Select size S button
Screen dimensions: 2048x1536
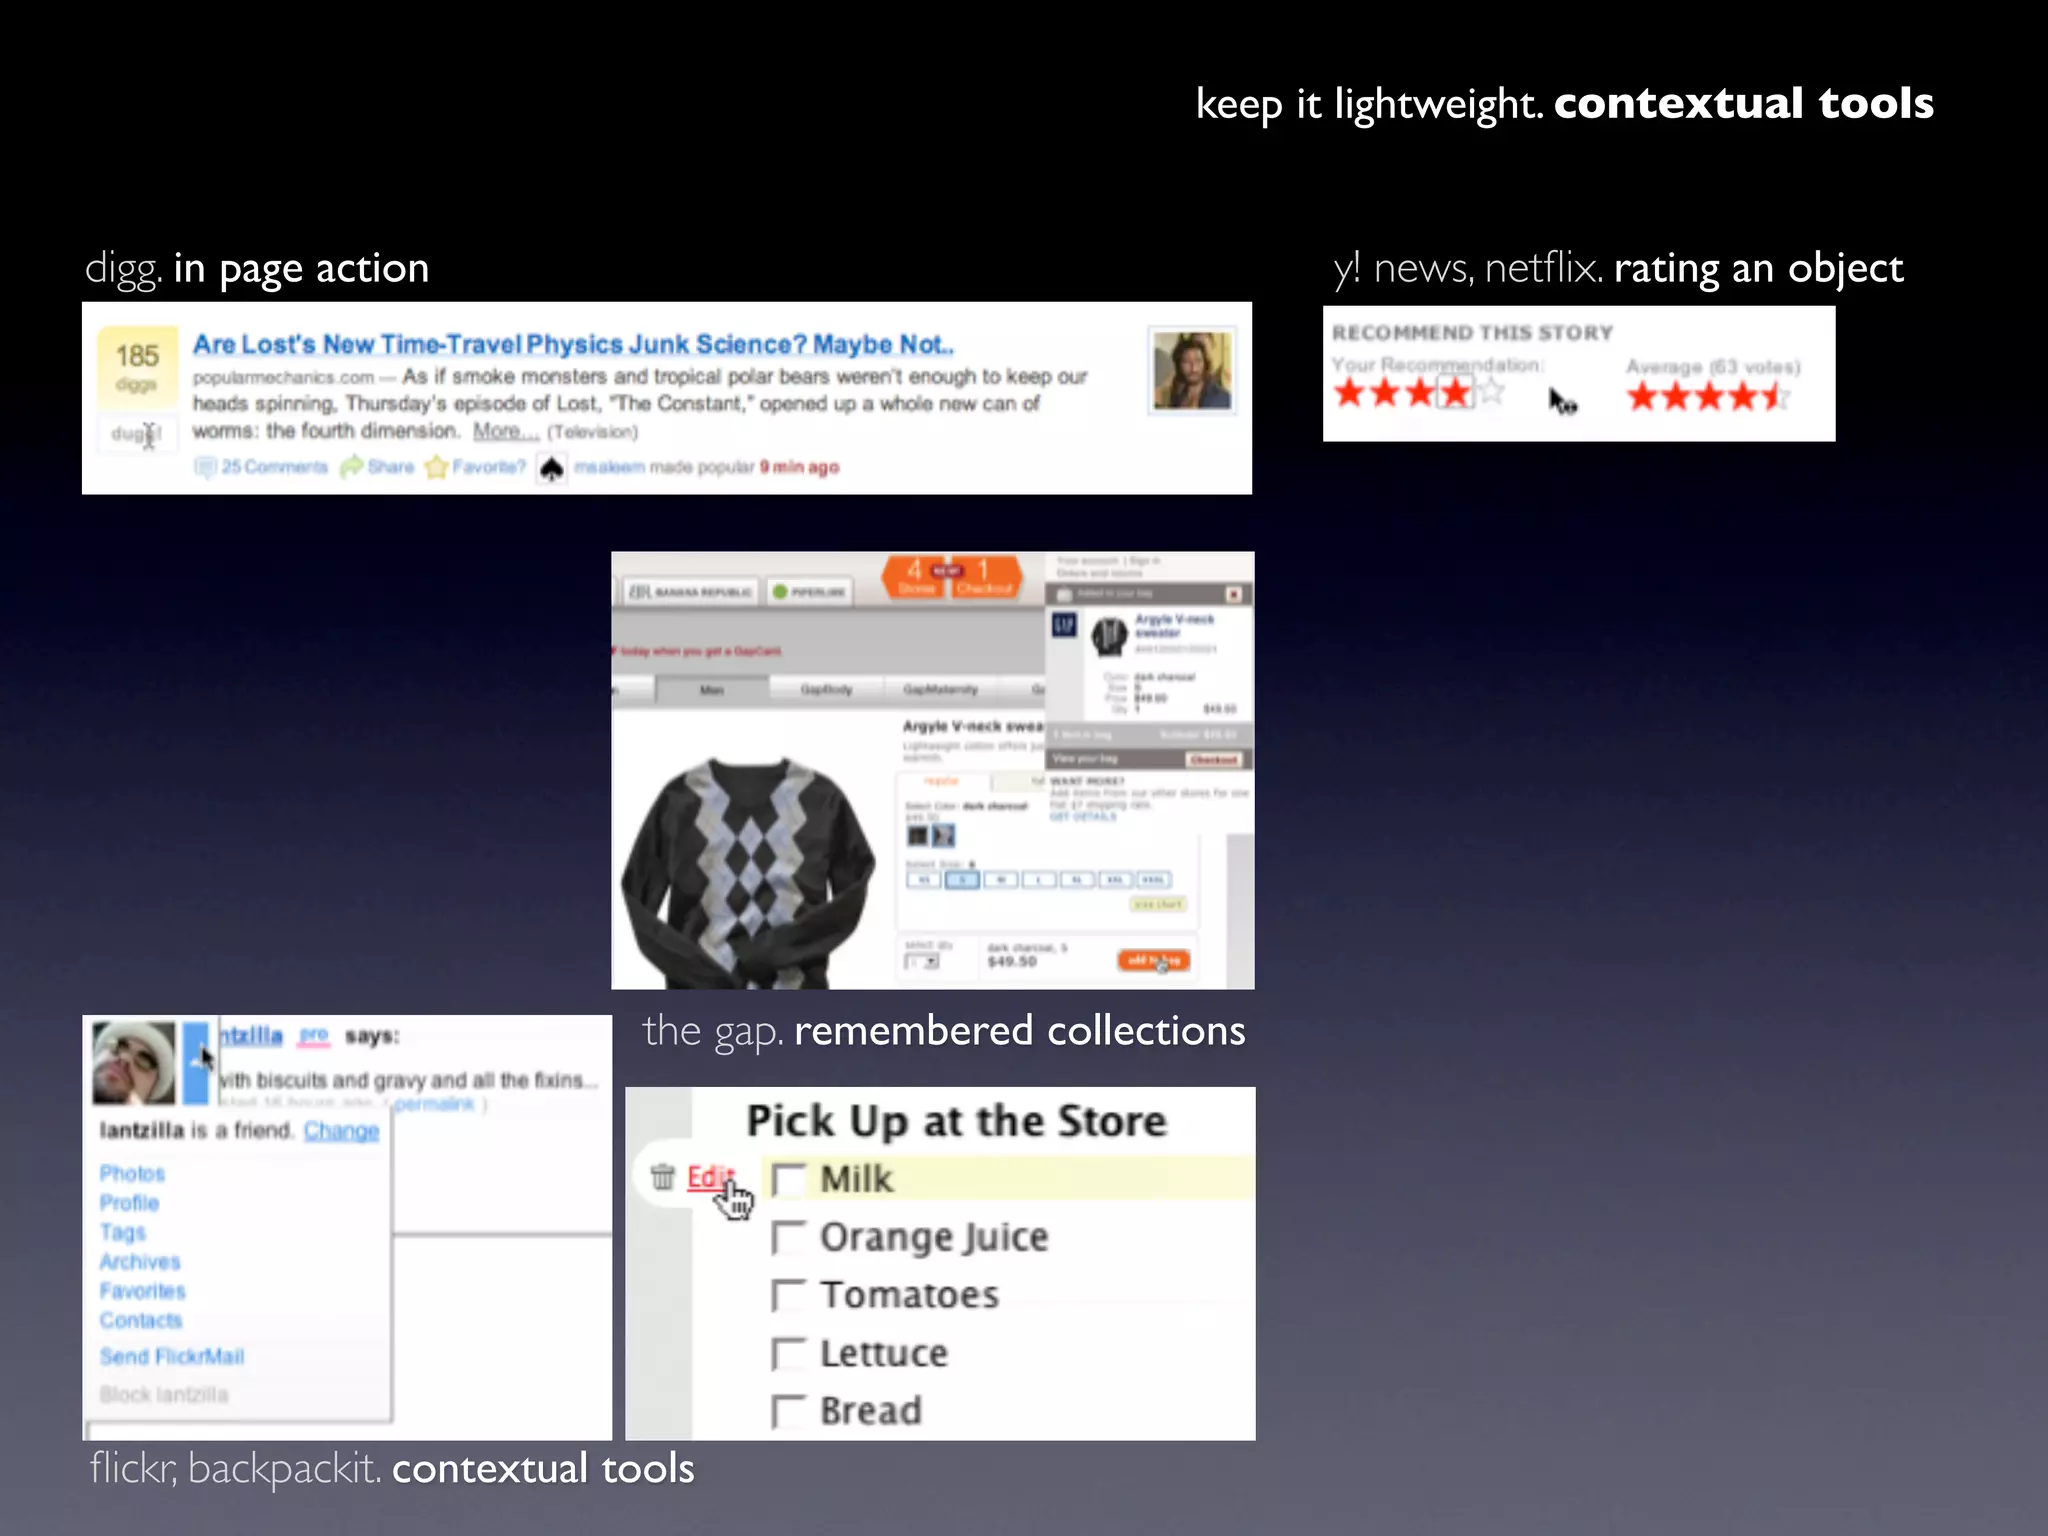coord(962,880)
